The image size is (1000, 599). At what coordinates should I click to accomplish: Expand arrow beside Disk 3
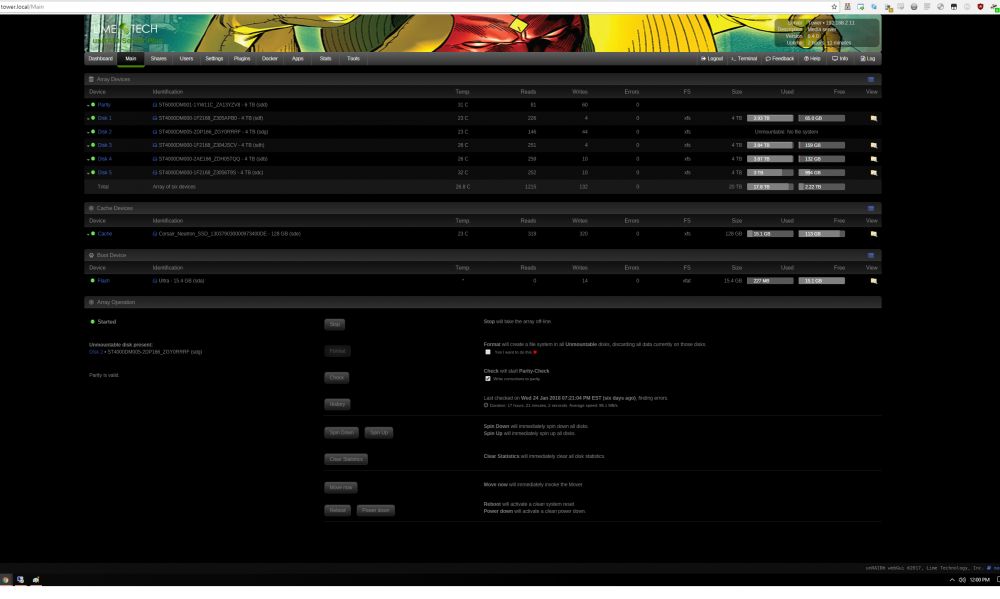(88, 145)
